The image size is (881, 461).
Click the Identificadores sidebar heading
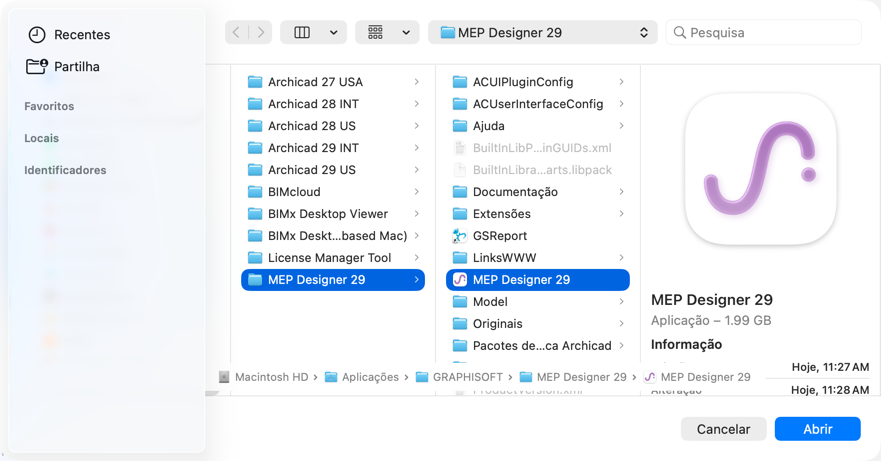click(65, 170)
